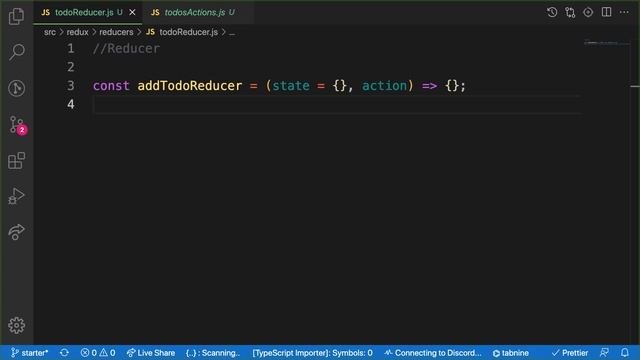Click line number 2 in the gutter
The width and height of the screenshot is (640, 360).
pyautogui.click(x=71, y=67)
